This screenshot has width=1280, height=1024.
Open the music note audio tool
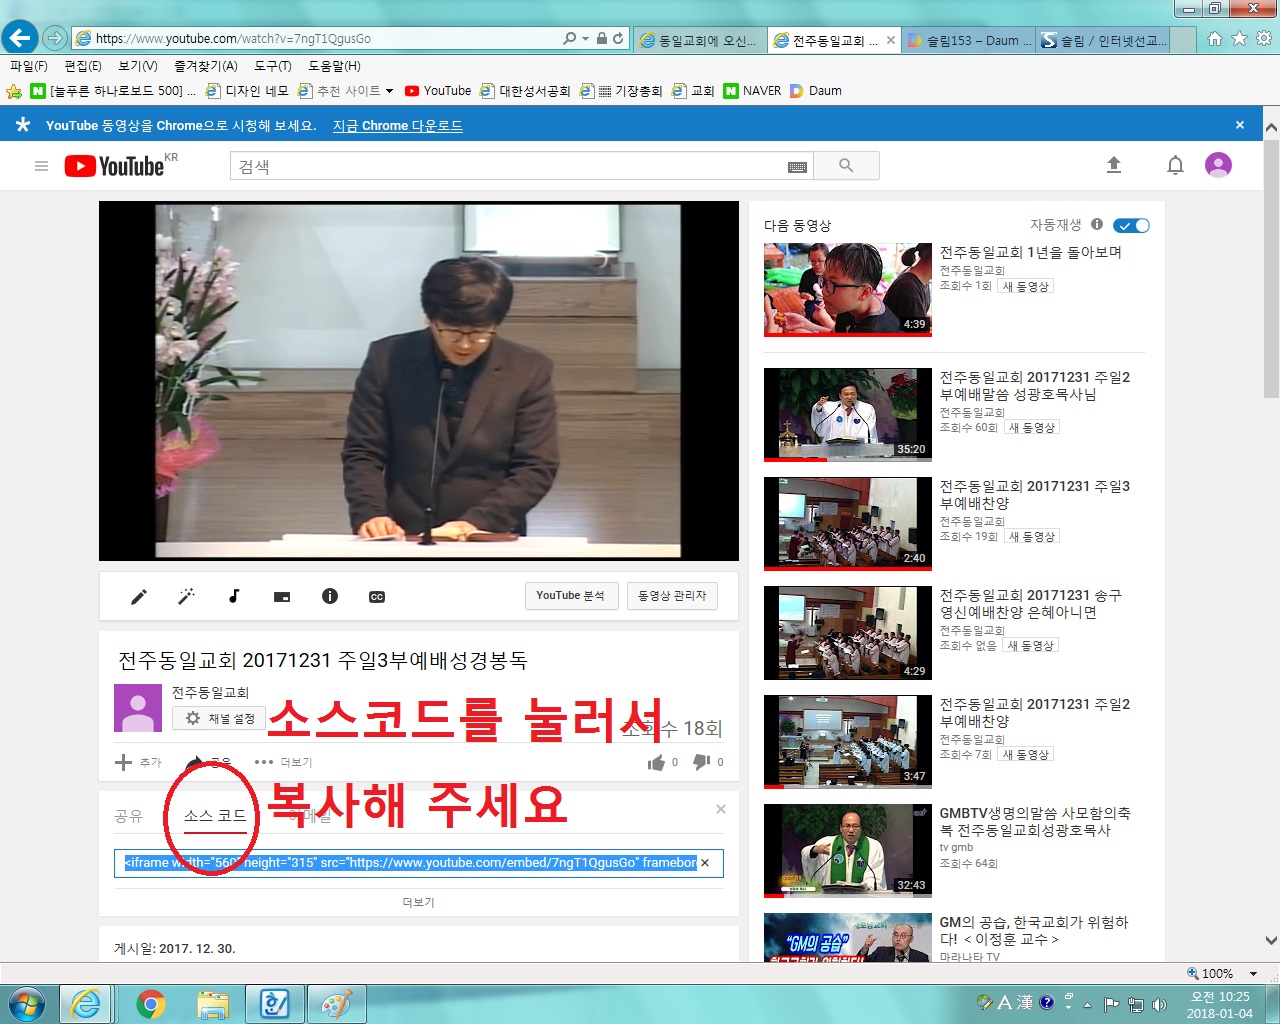pyautogui.click(x=234, y=597)
